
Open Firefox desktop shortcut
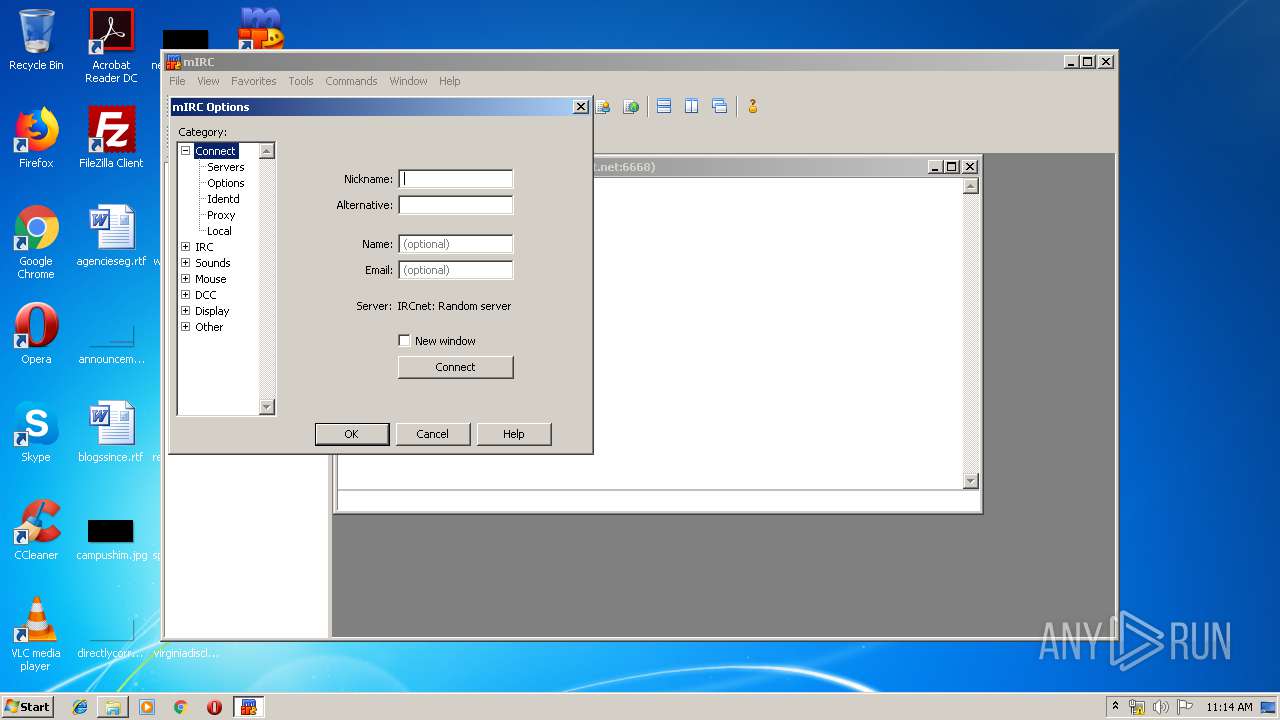point(36,138)
